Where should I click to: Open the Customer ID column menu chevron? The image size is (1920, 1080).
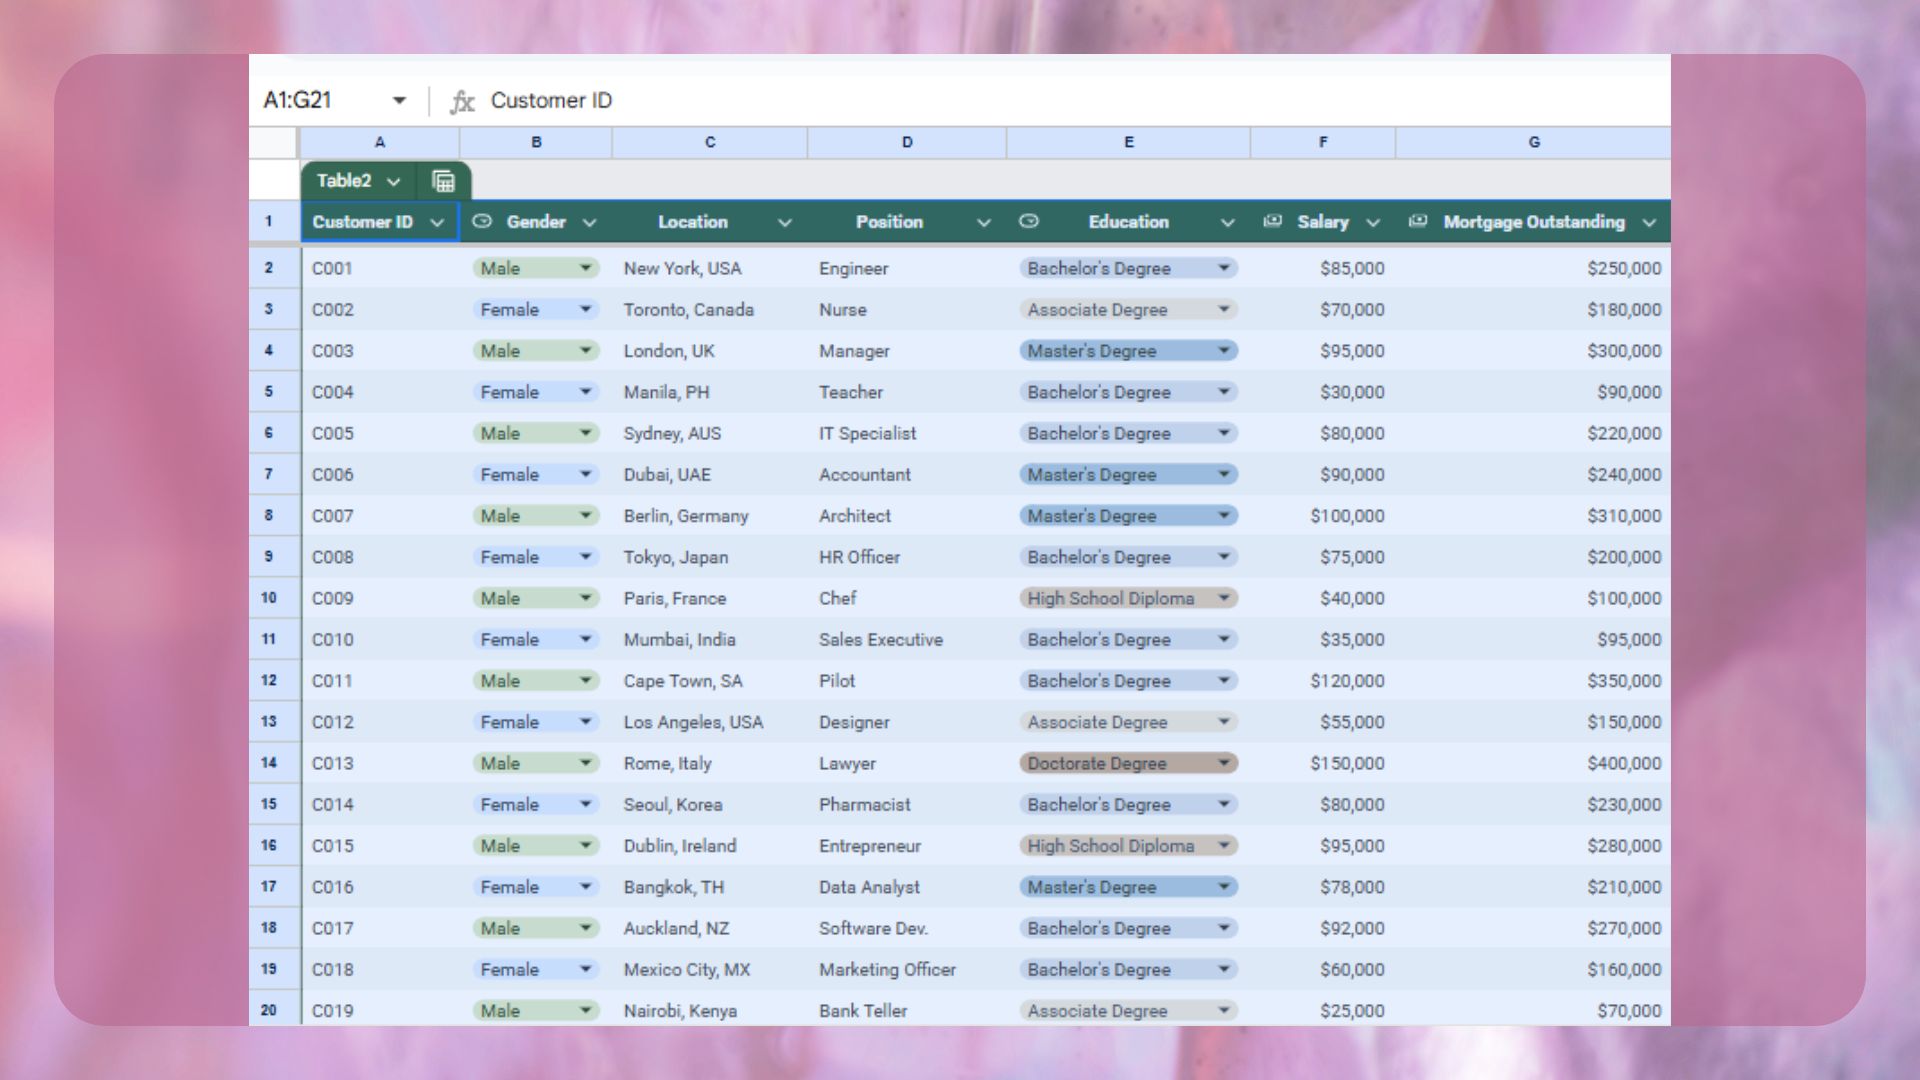(x=437, y=223)
